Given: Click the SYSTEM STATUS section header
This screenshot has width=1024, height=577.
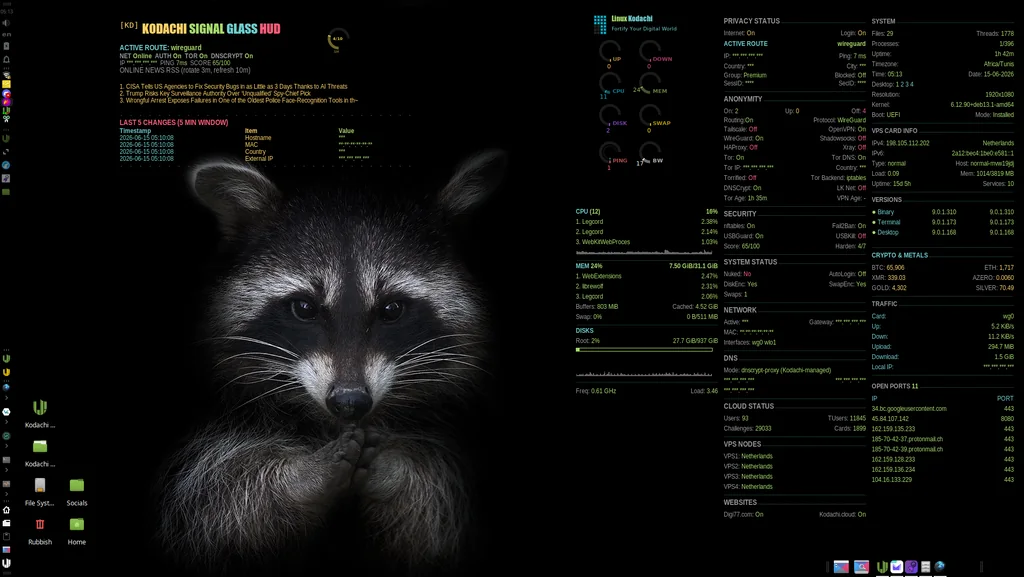Looking at the screenshot, I should (x=750, y=262).
